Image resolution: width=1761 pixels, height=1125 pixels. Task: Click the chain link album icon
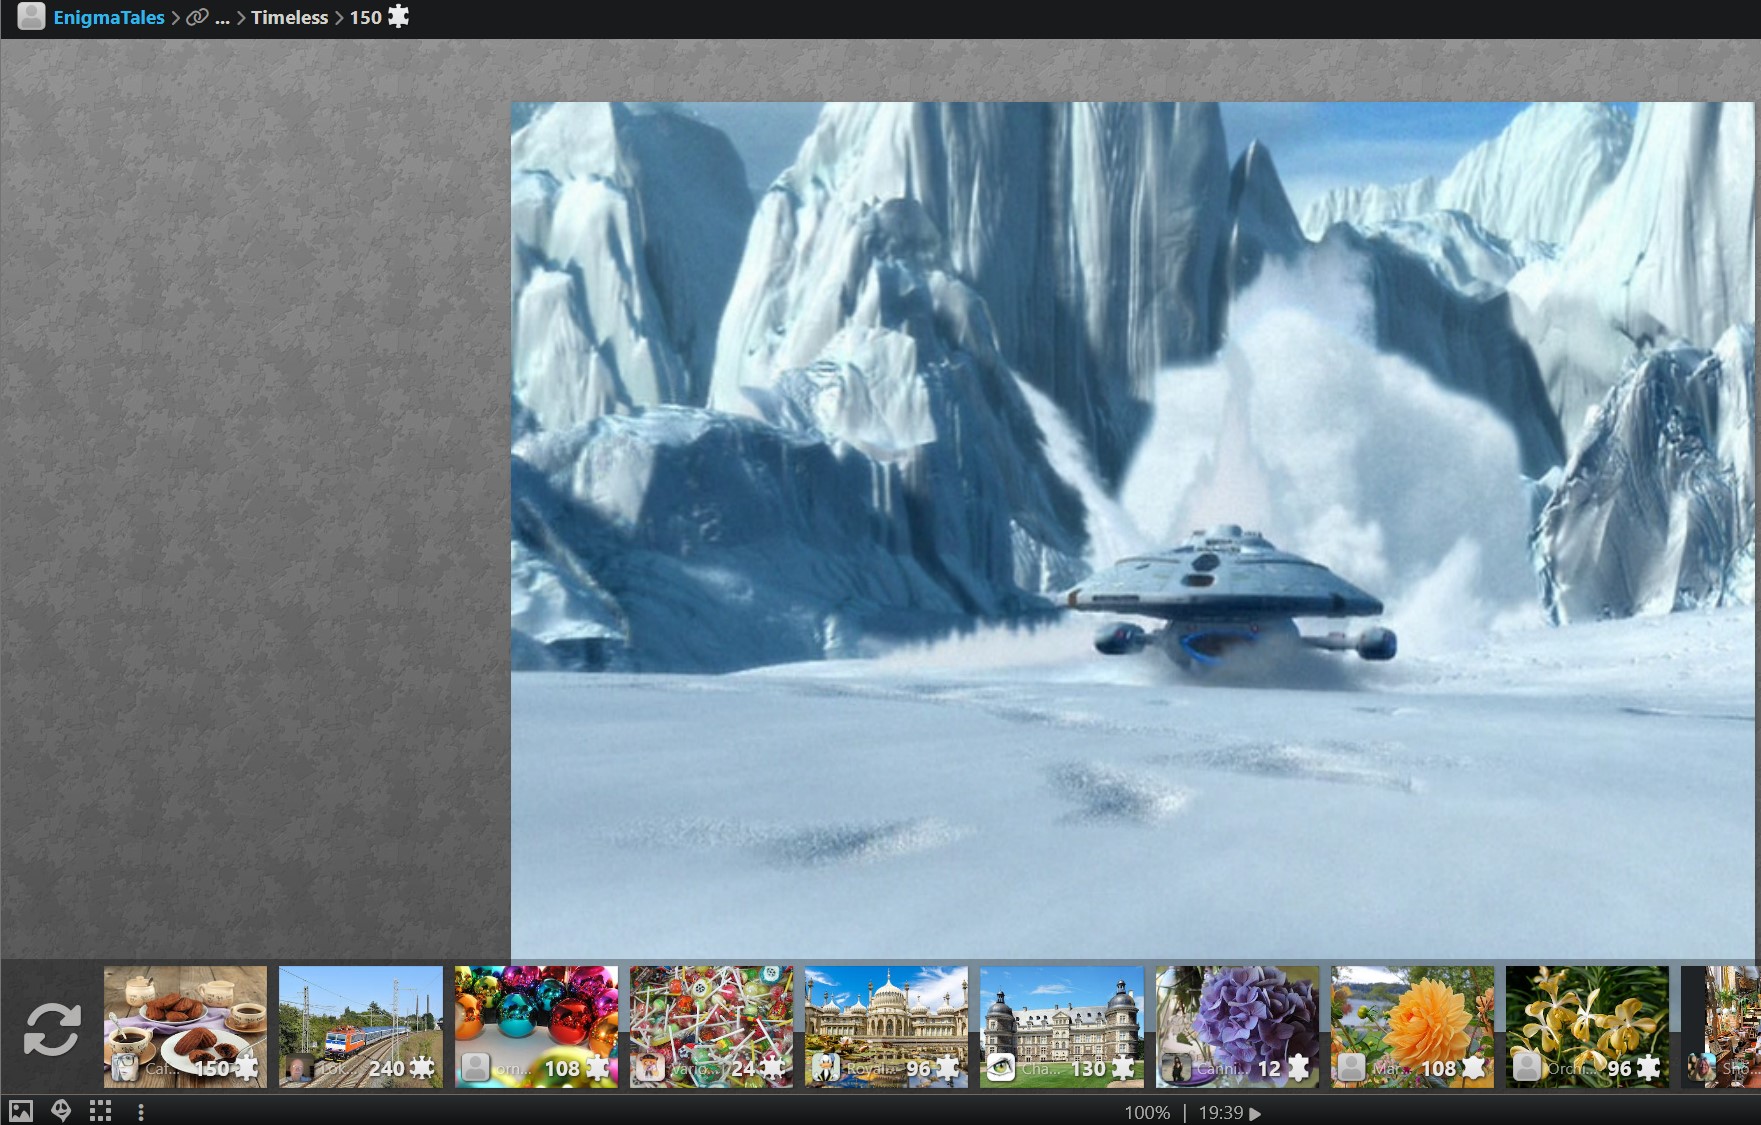click(x=197, y=17)
